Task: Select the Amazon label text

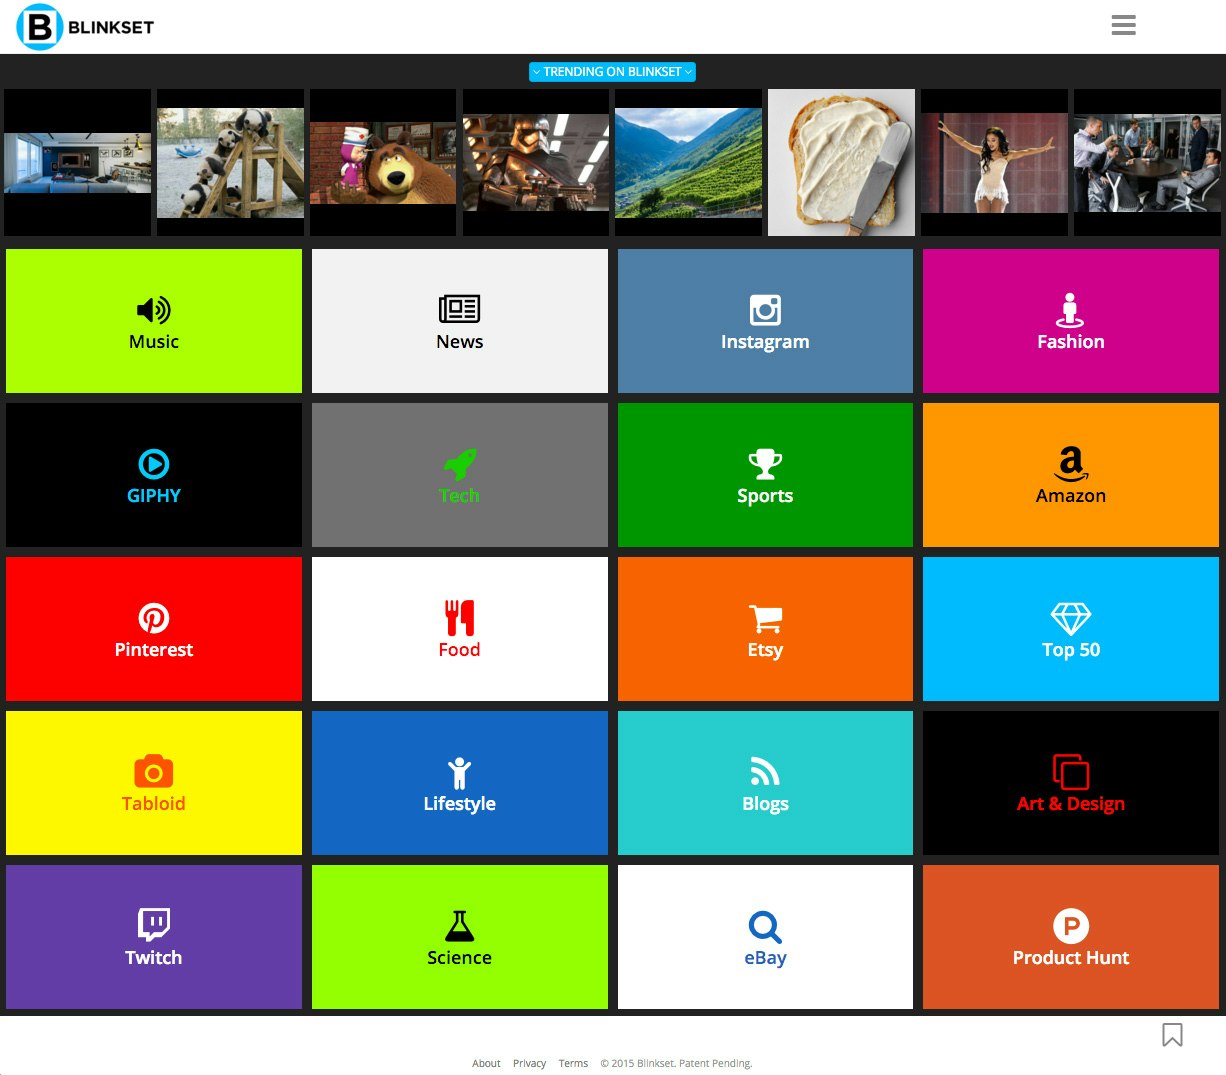Action: pos(1070,495)
